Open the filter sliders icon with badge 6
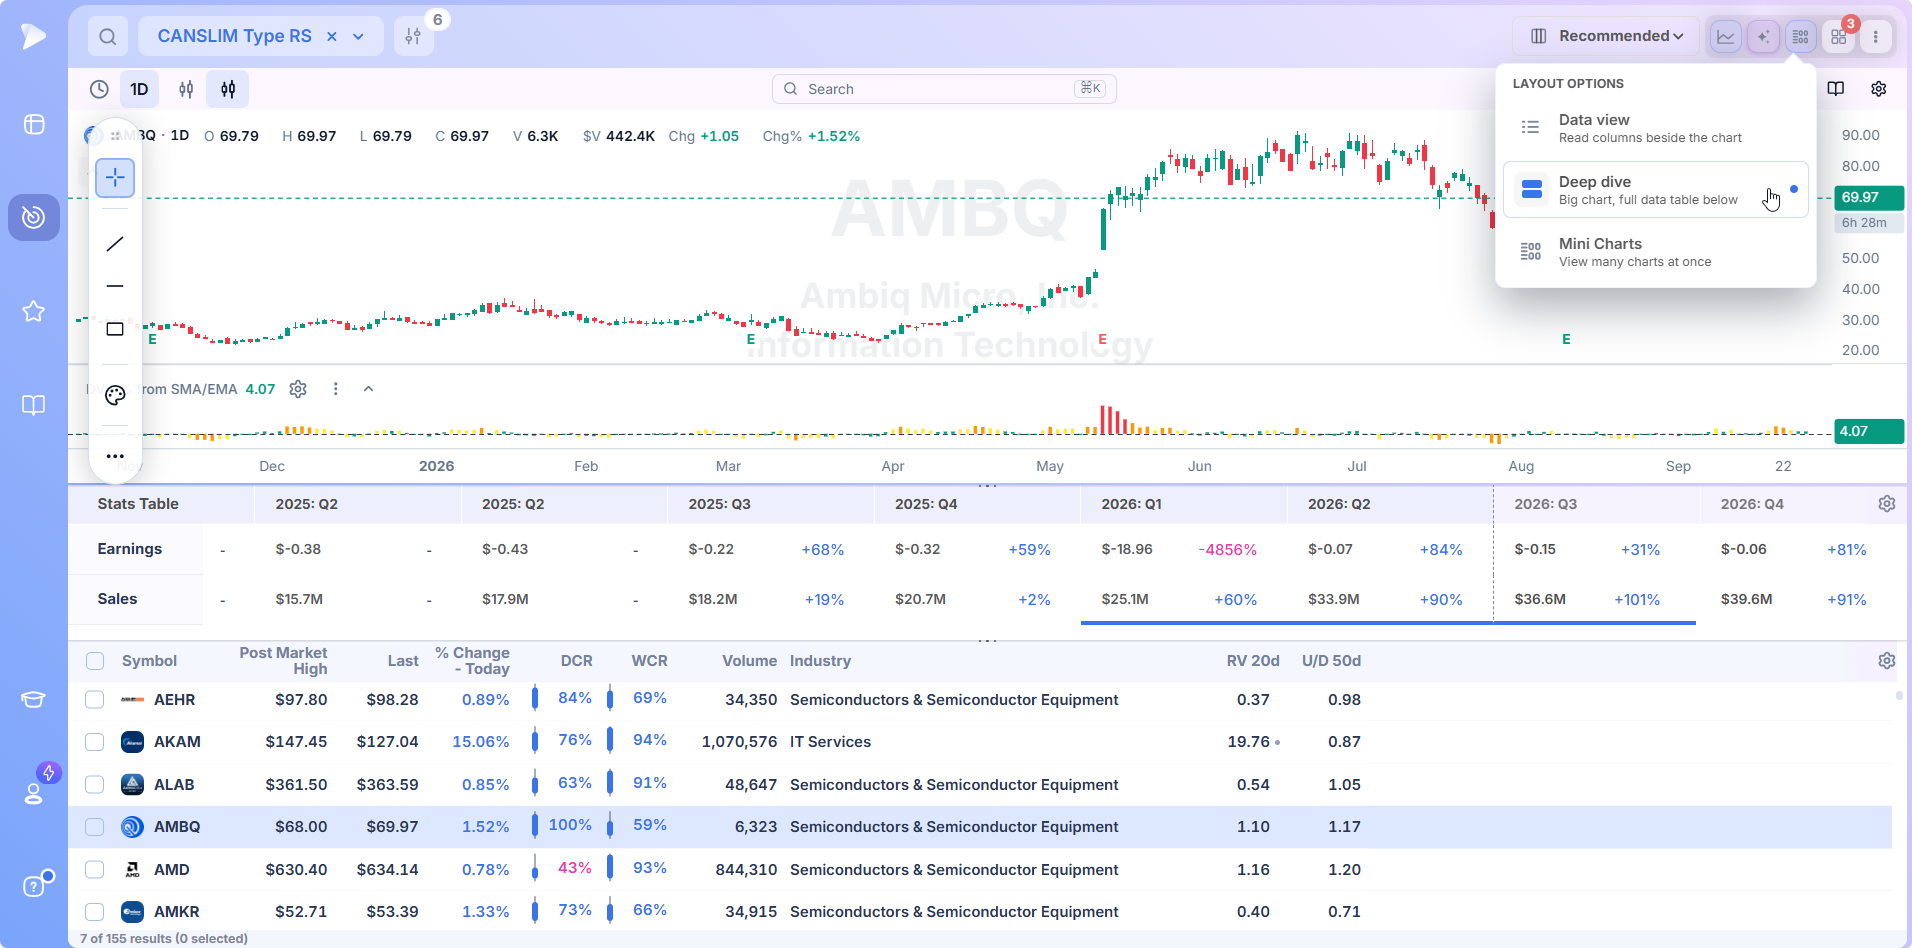Screen dimensions: 1912x948 click(x=413, y=37)
